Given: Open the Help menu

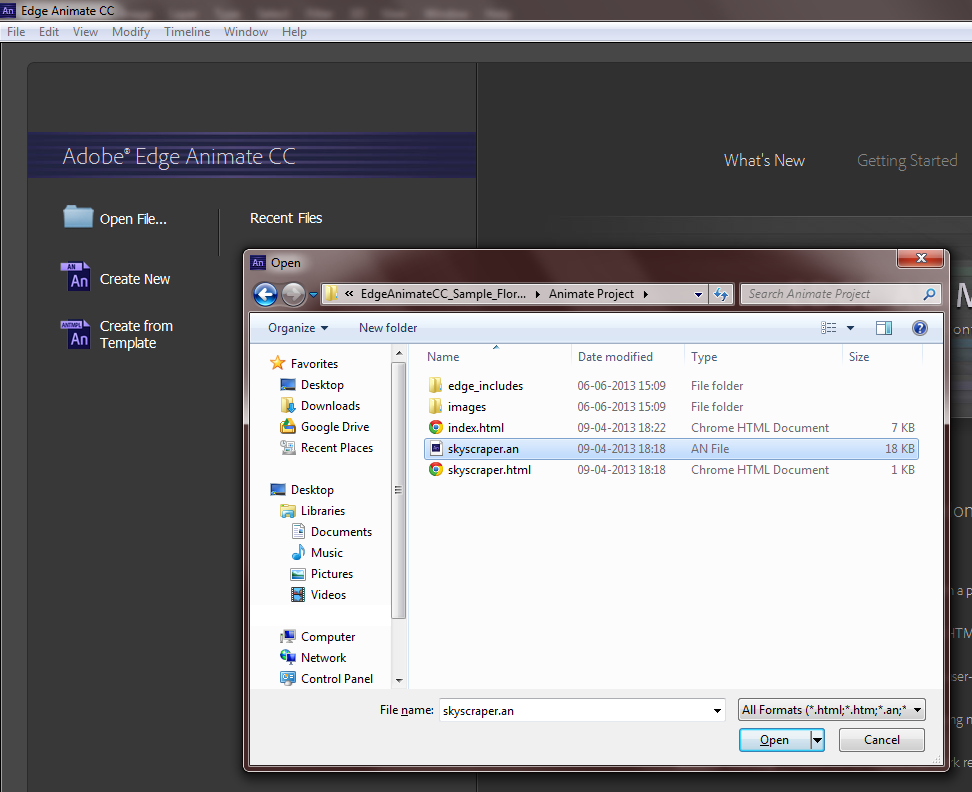Looking at the screenshot, I should coord(294,32).
